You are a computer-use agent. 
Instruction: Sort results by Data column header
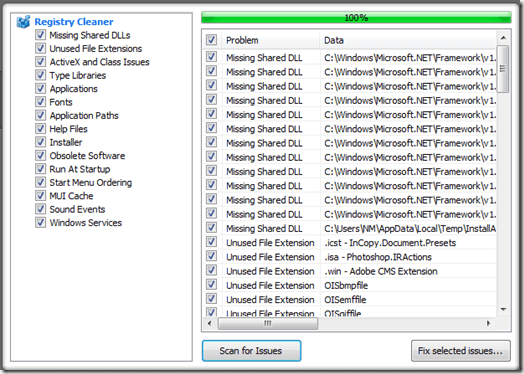click(x=408, y=40)
